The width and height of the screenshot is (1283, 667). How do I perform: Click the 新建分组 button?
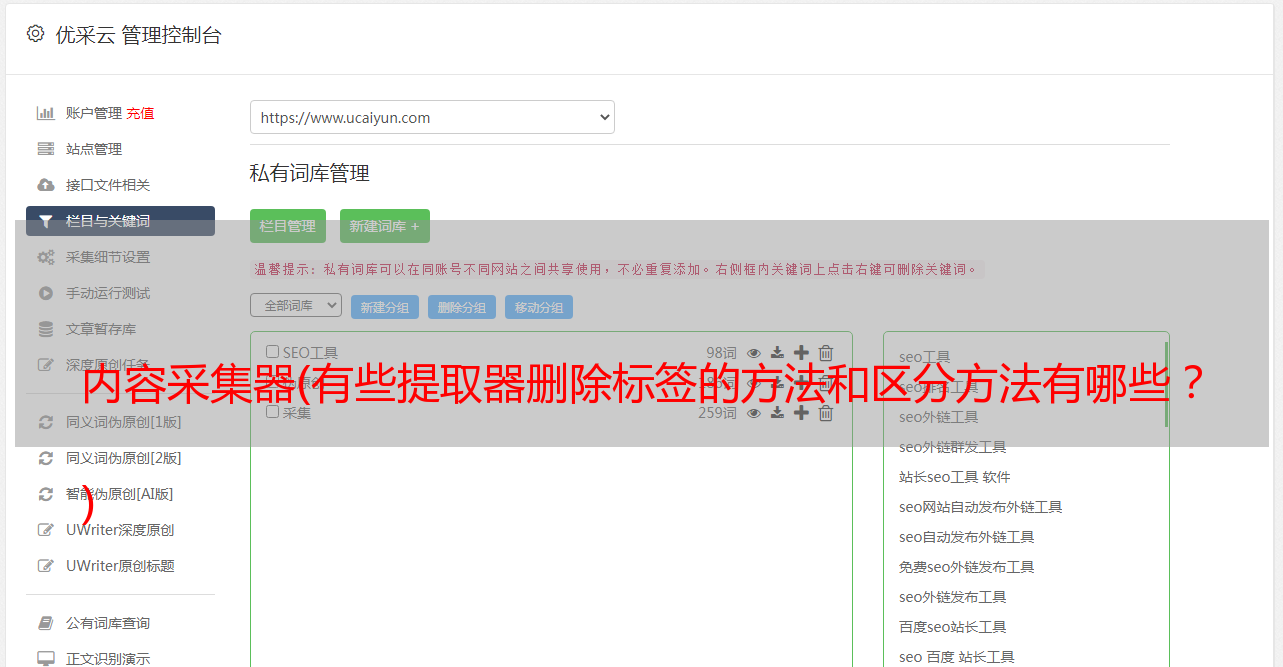(x=385, y=307)
